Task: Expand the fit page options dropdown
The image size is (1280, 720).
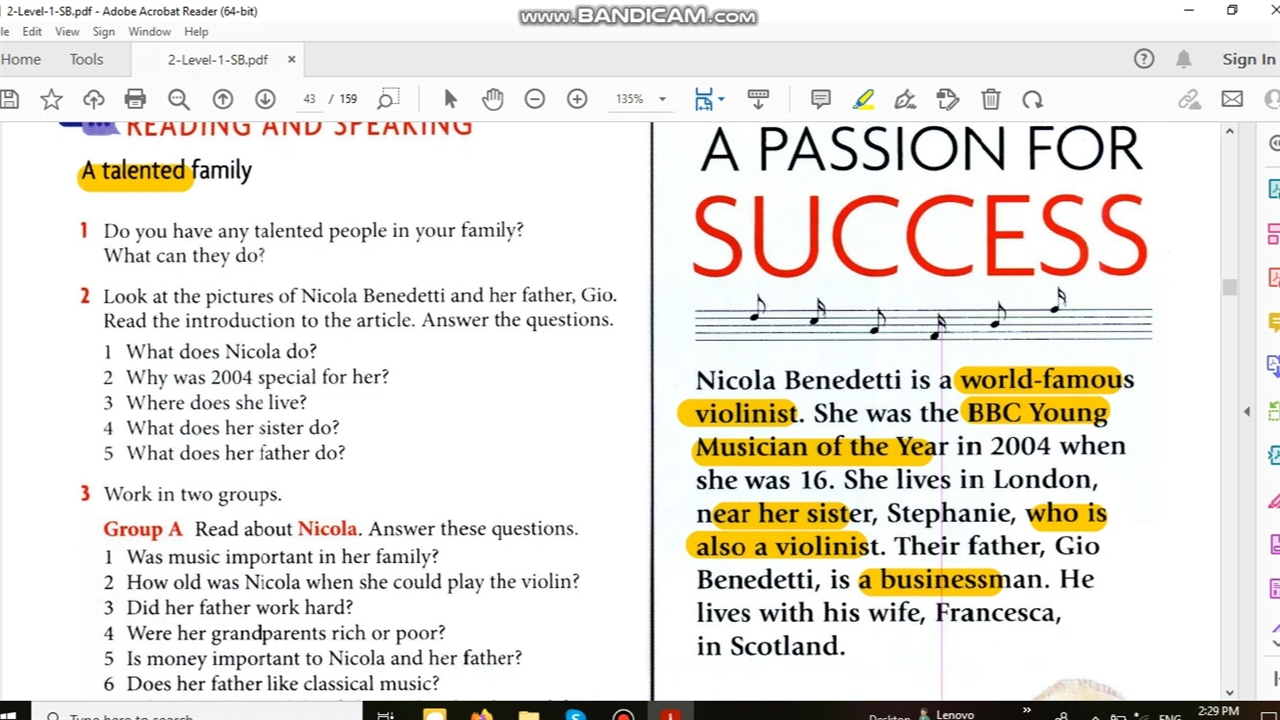Action: click(x=721, y=99)
